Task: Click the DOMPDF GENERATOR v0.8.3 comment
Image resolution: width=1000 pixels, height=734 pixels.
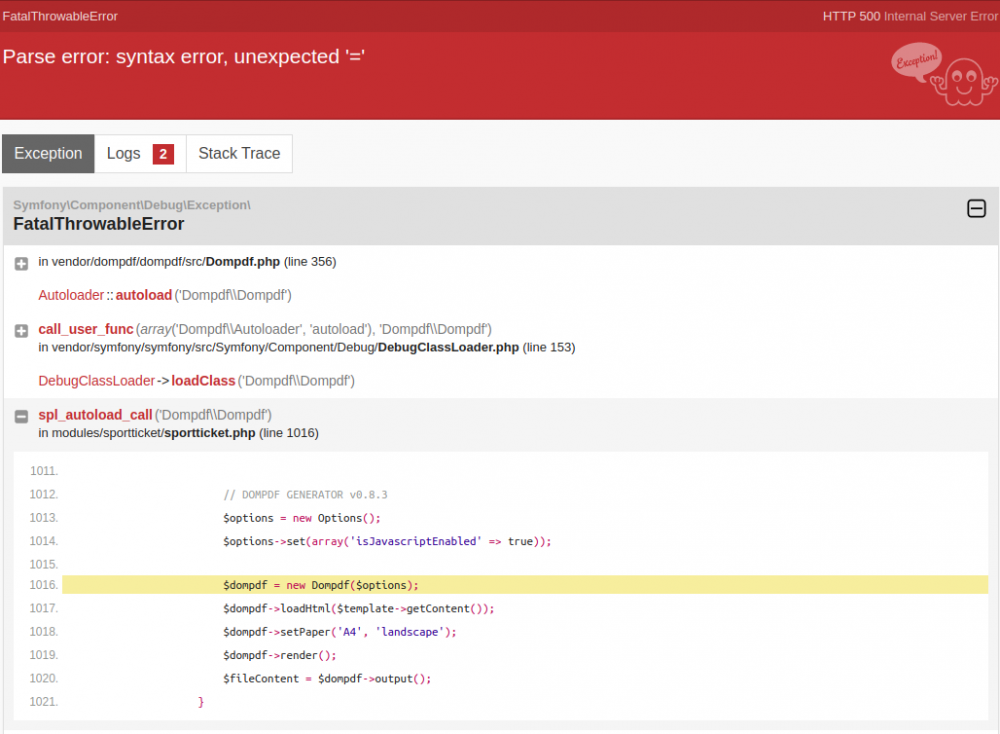Action: pyautogui.click(x=305, y=495)
